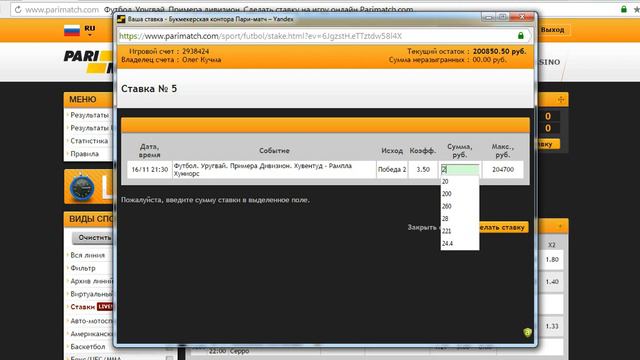The width and height of the screenshot is (640, 360).
Task: Select suggestion 200 from autocomplete list
Action: 460,194
